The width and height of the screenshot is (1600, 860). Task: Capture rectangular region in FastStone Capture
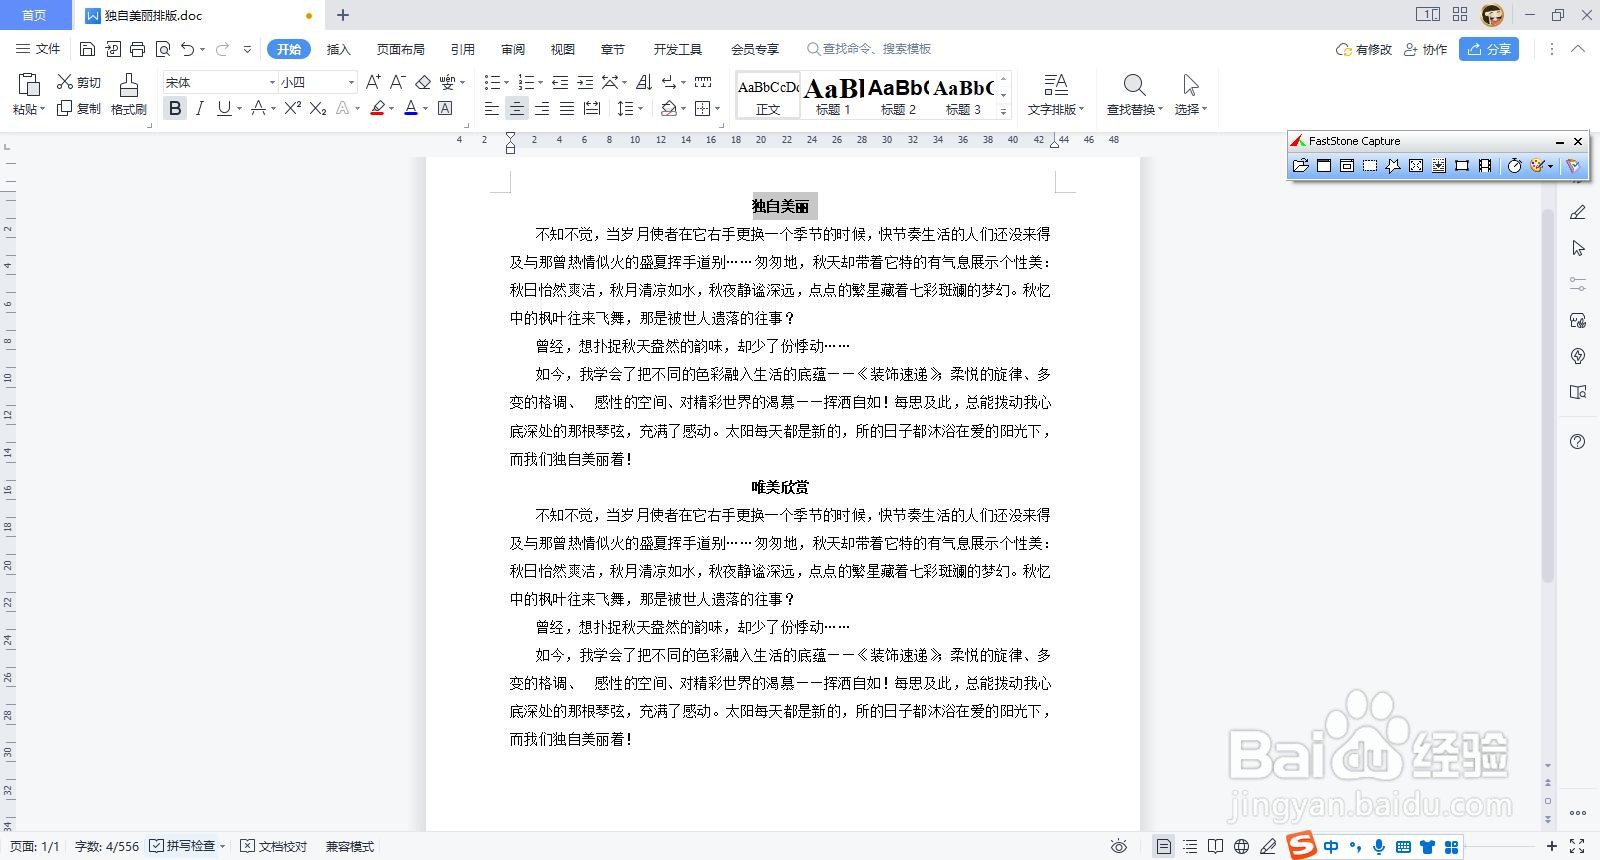point(1370,166)
